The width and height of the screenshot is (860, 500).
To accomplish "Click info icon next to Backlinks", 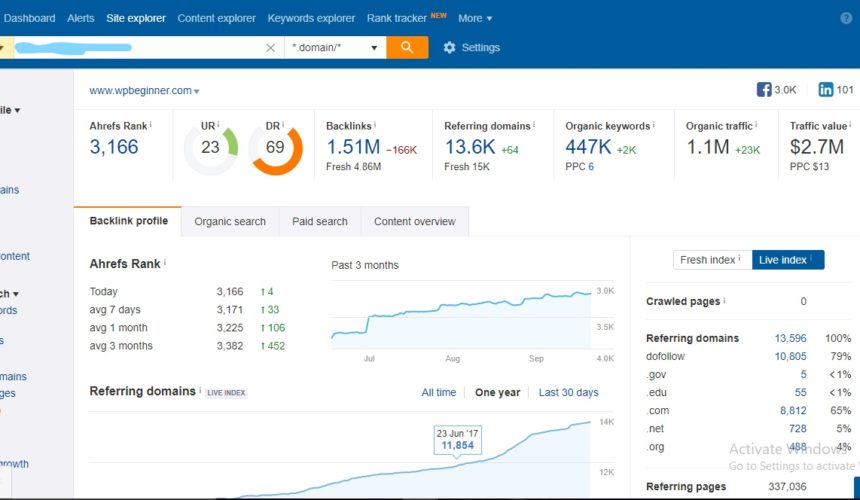I will [375, 125].
